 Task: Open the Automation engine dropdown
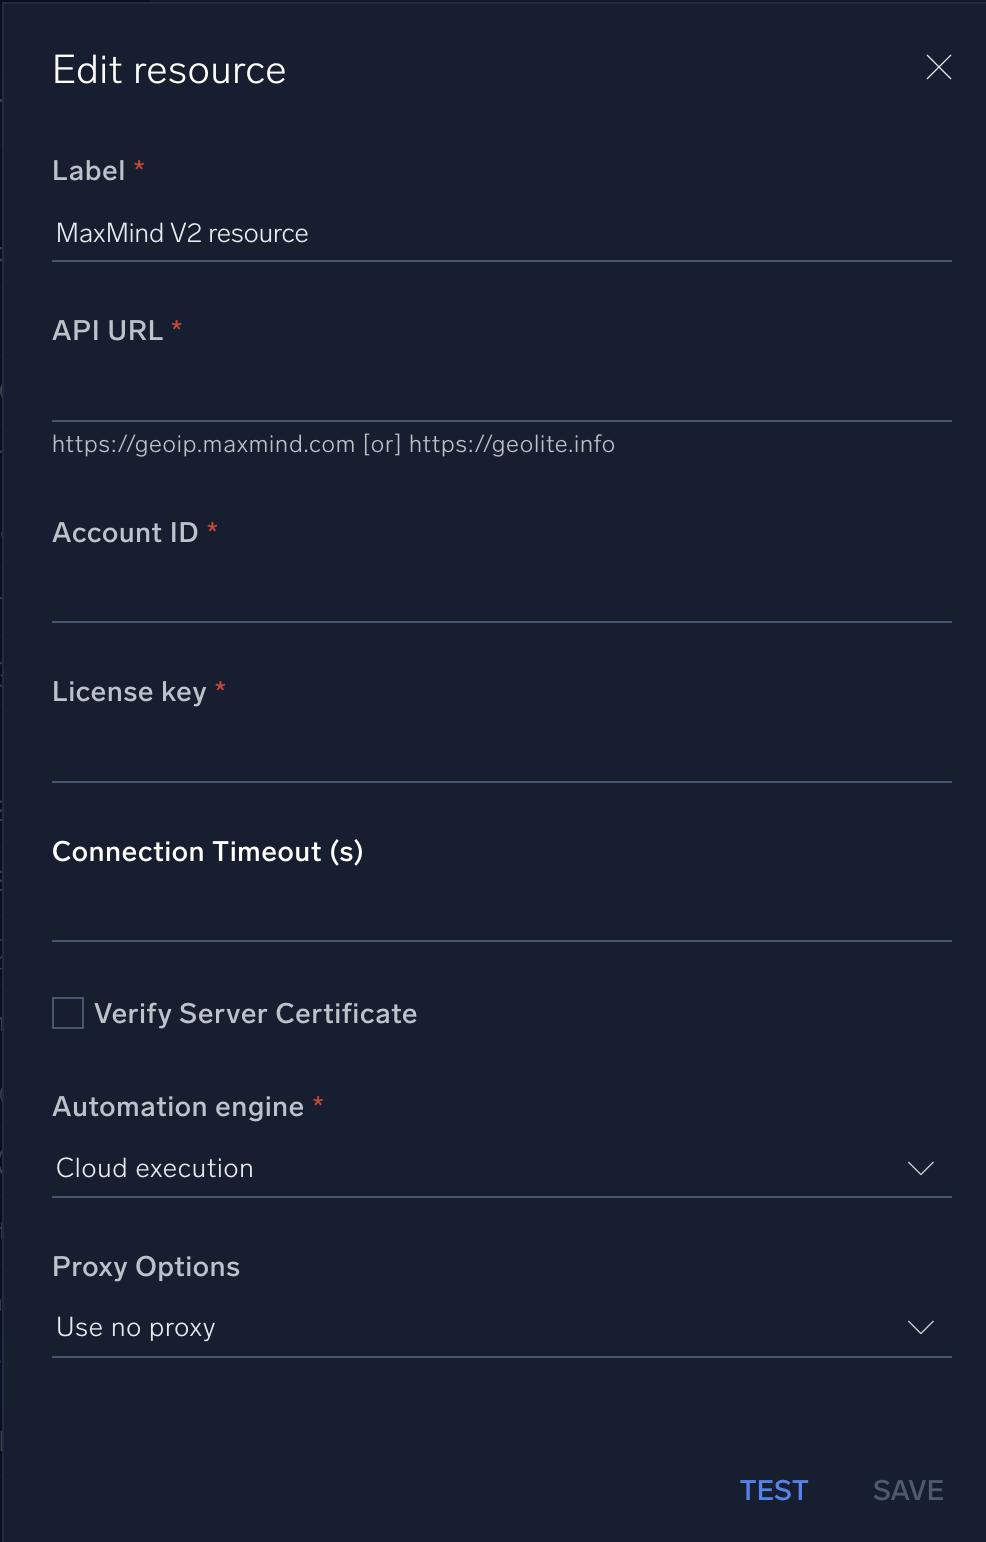(x=500, y=1168)
